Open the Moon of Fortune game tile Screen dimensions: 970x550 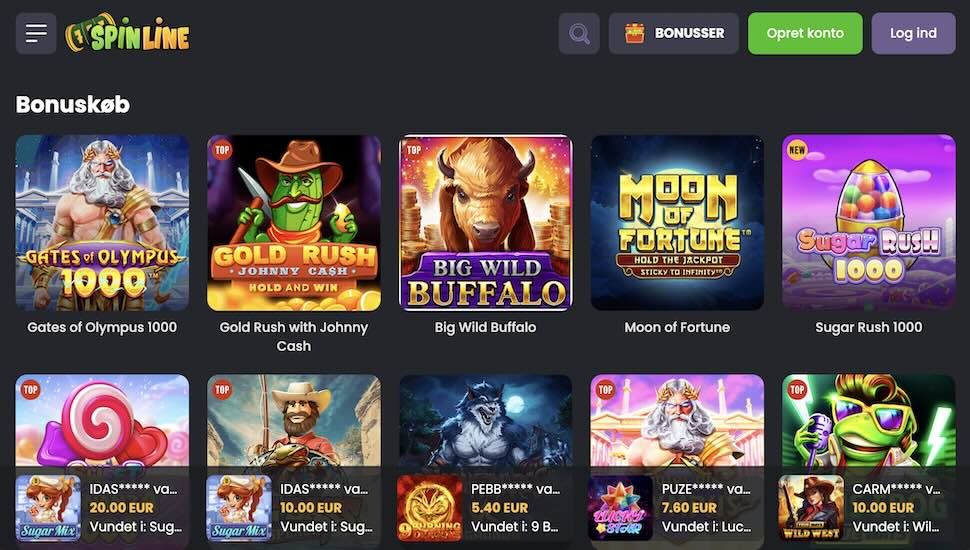tap(677, 222)
